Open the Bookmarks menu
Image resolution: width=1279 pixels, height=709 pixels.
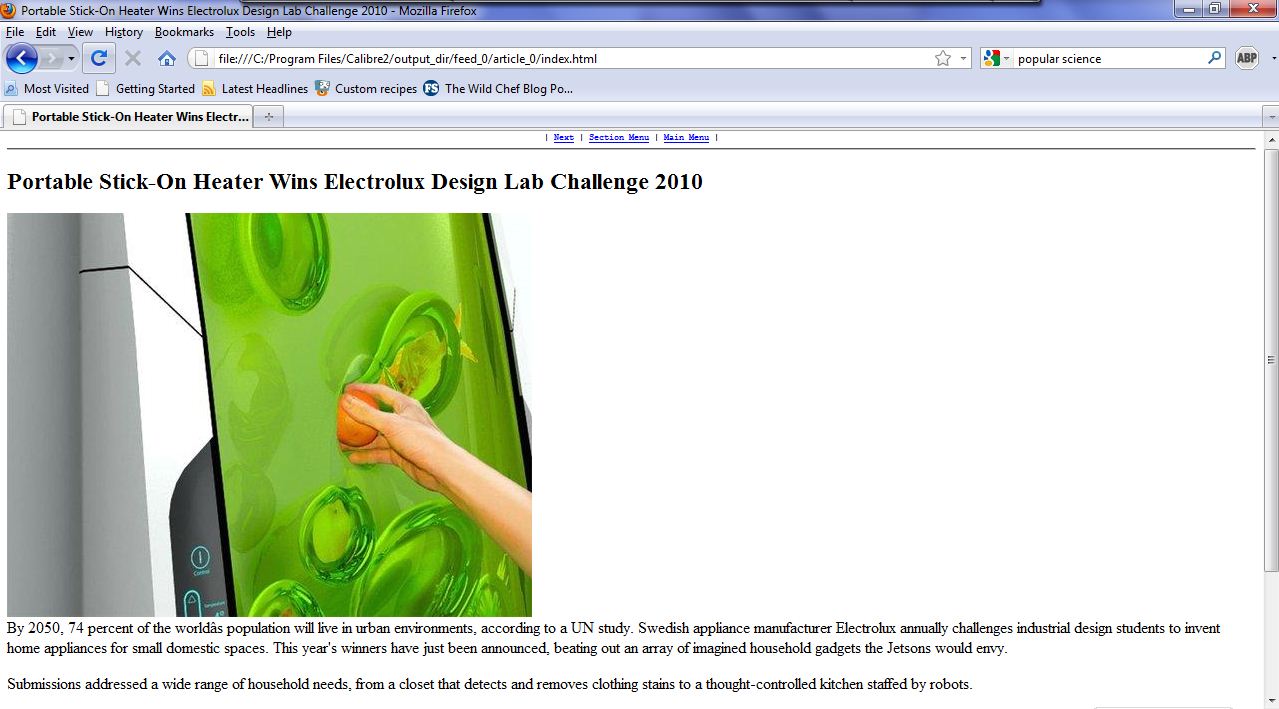[x=184, y=32]
